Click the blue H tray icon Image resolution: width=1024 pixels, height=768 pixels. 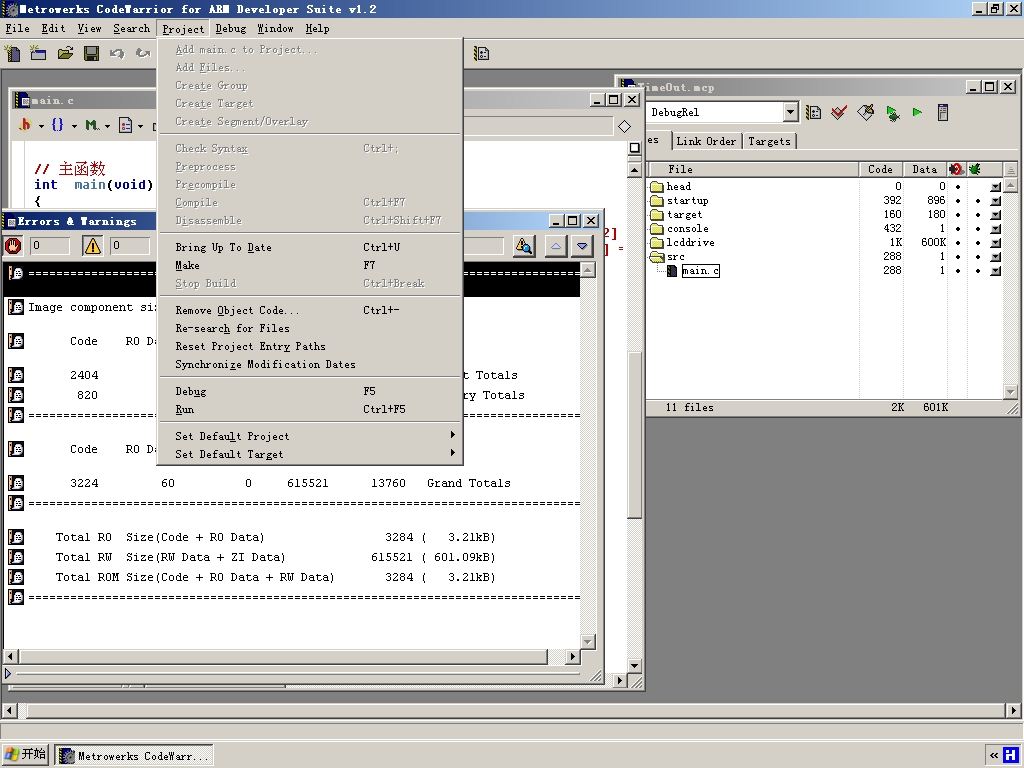pos(1010,756)
